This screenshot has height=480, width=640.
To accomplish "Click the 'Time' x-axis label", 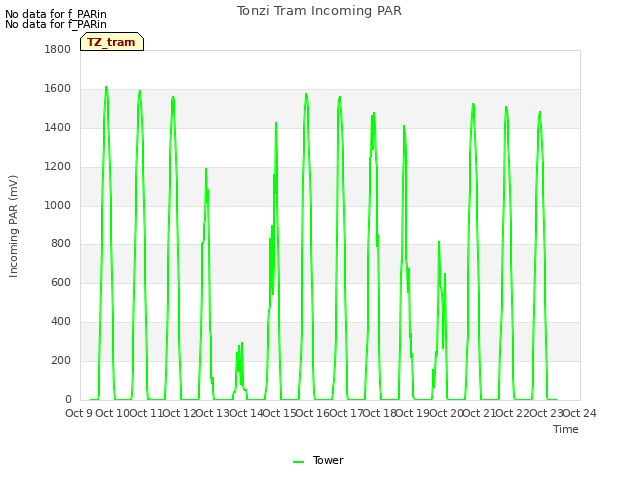I will click(x=566, y=429).
